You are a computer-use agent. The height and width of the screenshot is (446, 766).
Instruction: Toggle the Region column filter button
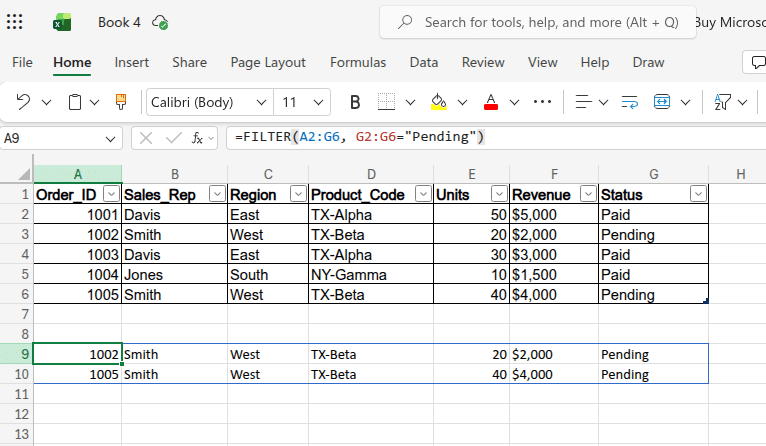coord(297,194)
